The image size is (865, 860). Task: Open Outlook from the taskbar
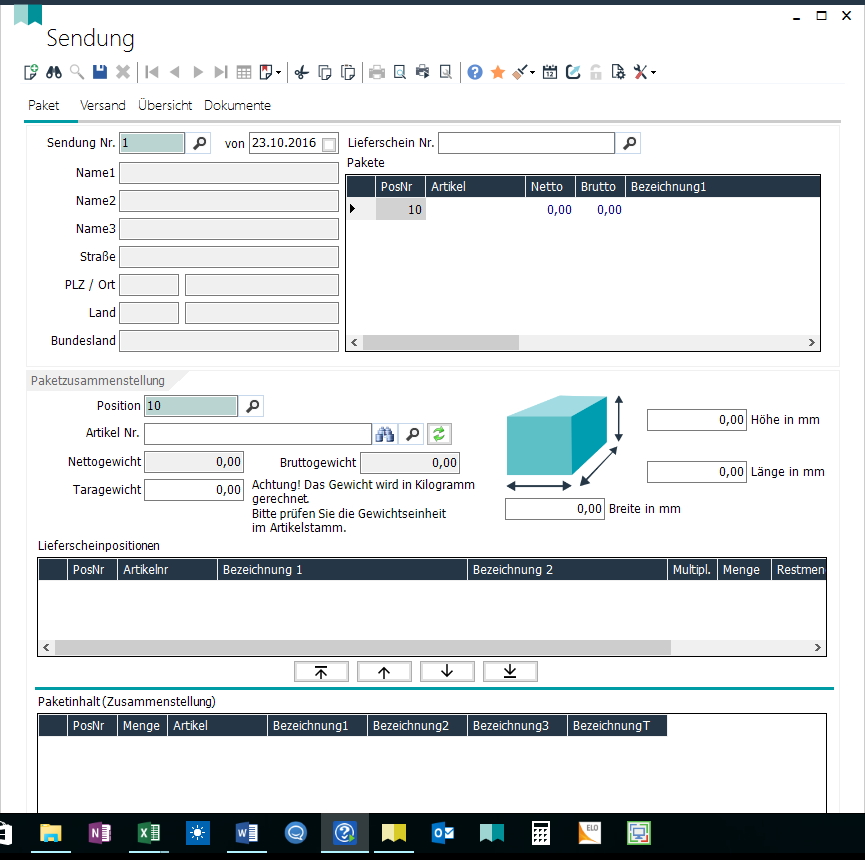[x=443, y=833]
